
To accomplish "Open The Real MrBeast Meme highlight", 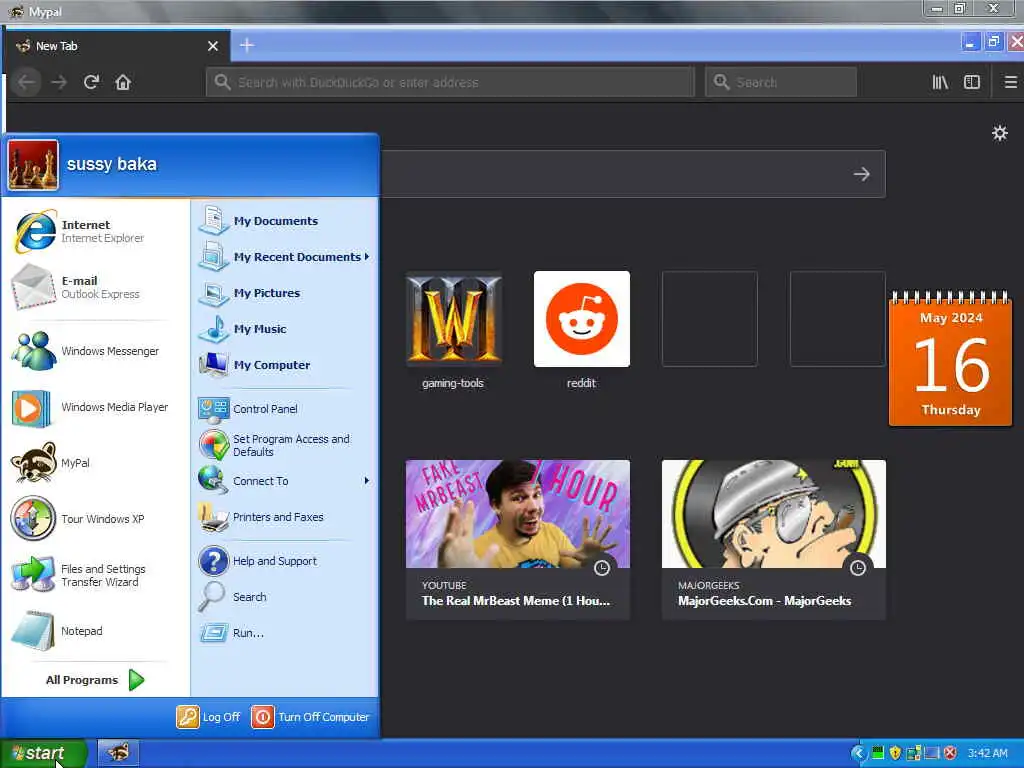I will pyautogui.click(x=517, y=539).
